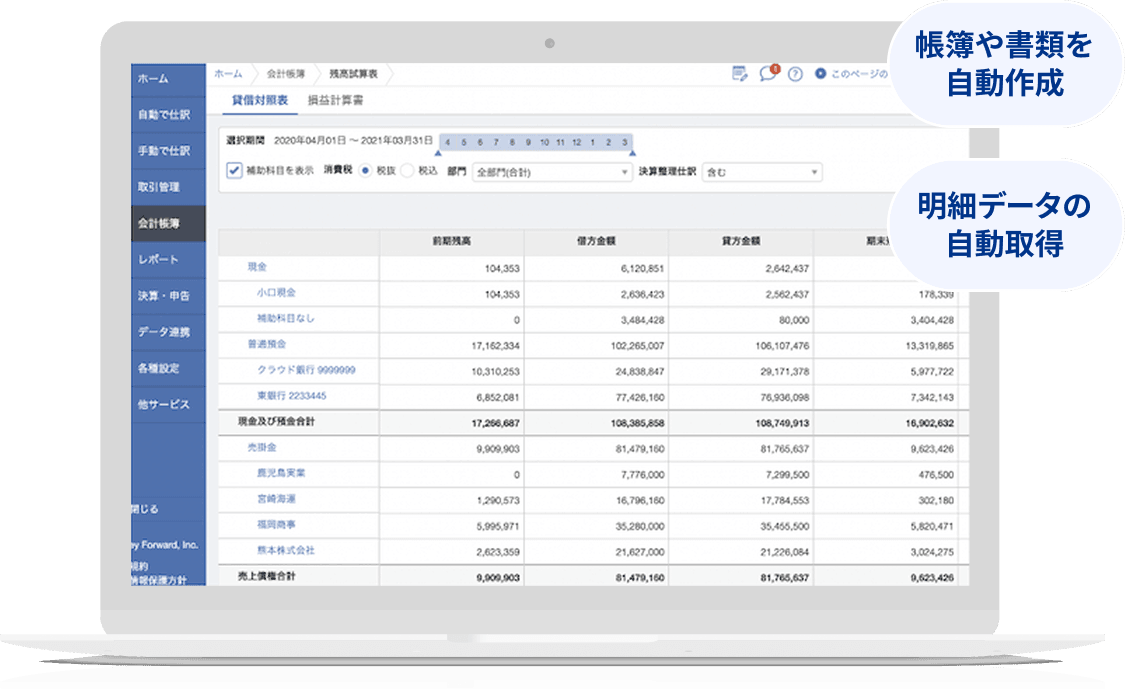This screenshot has width=1125, height=689.
Task: Select month 3 in the period bar
Action: [x=625, y=142]
